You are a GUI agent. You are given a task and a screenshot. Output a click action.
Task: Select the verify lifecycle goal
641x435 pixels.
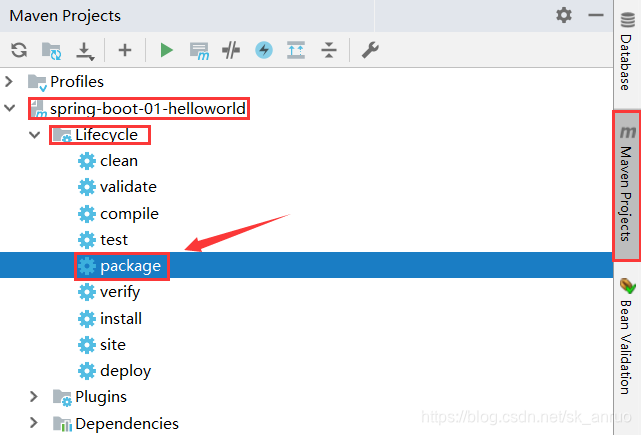coord(109,292)
